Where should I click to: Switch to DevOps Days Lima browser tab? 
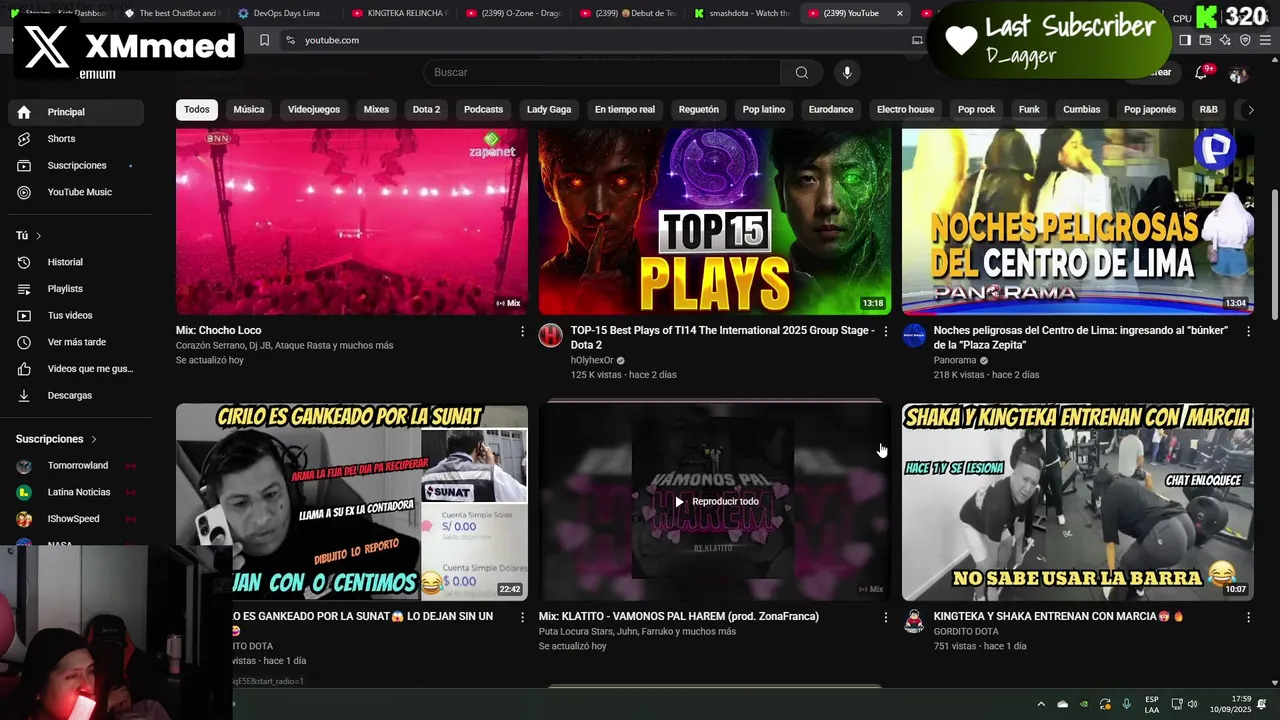[x=287, y=13]
